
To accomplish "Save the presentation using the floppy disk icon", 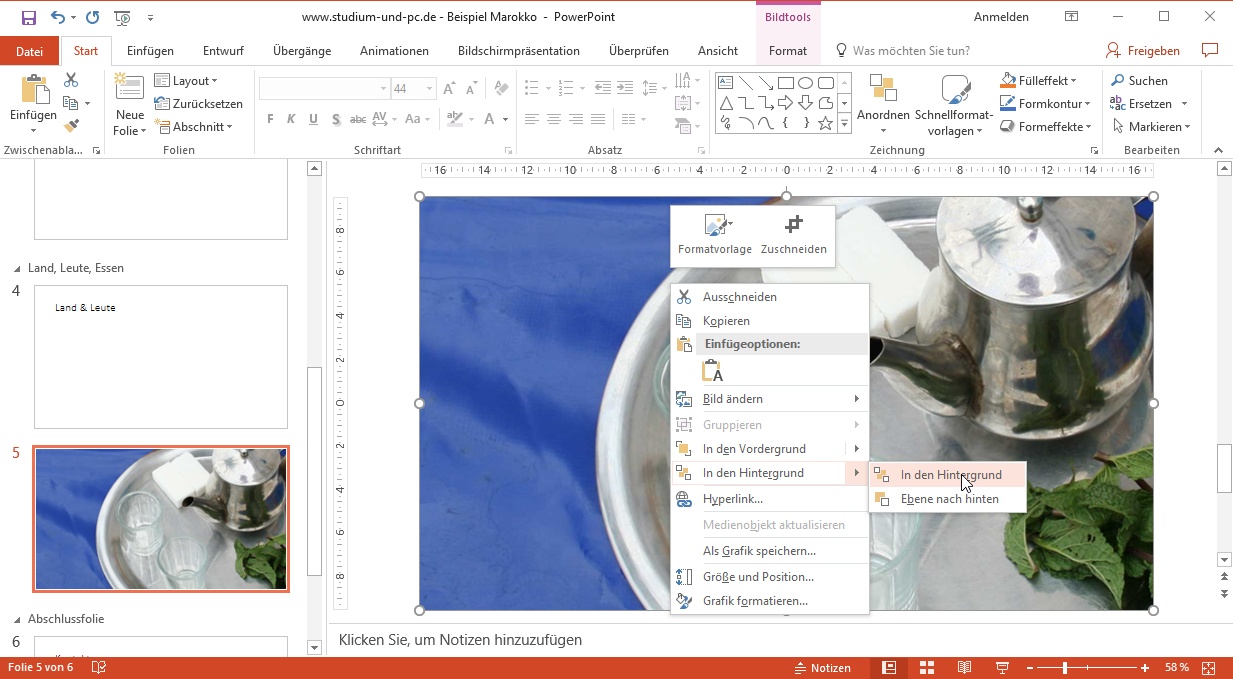I will click(28, 17).
